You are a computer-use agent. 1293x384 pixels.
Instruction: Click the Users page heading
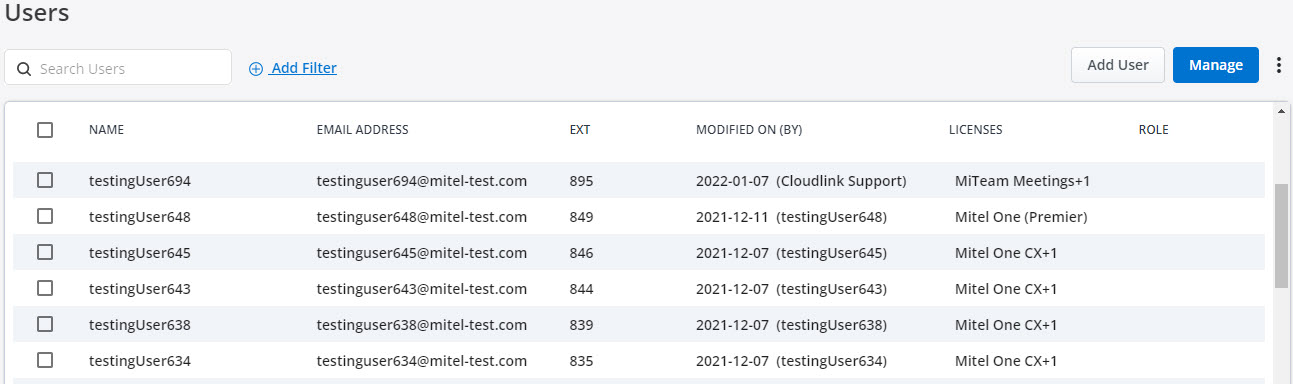click(x=37, y=13)
